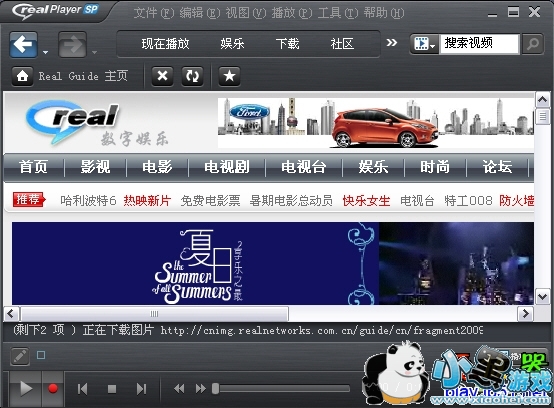This screenshot has width=554, height=408.
Task: Click the Stop playback button
Action: [112, 389]
